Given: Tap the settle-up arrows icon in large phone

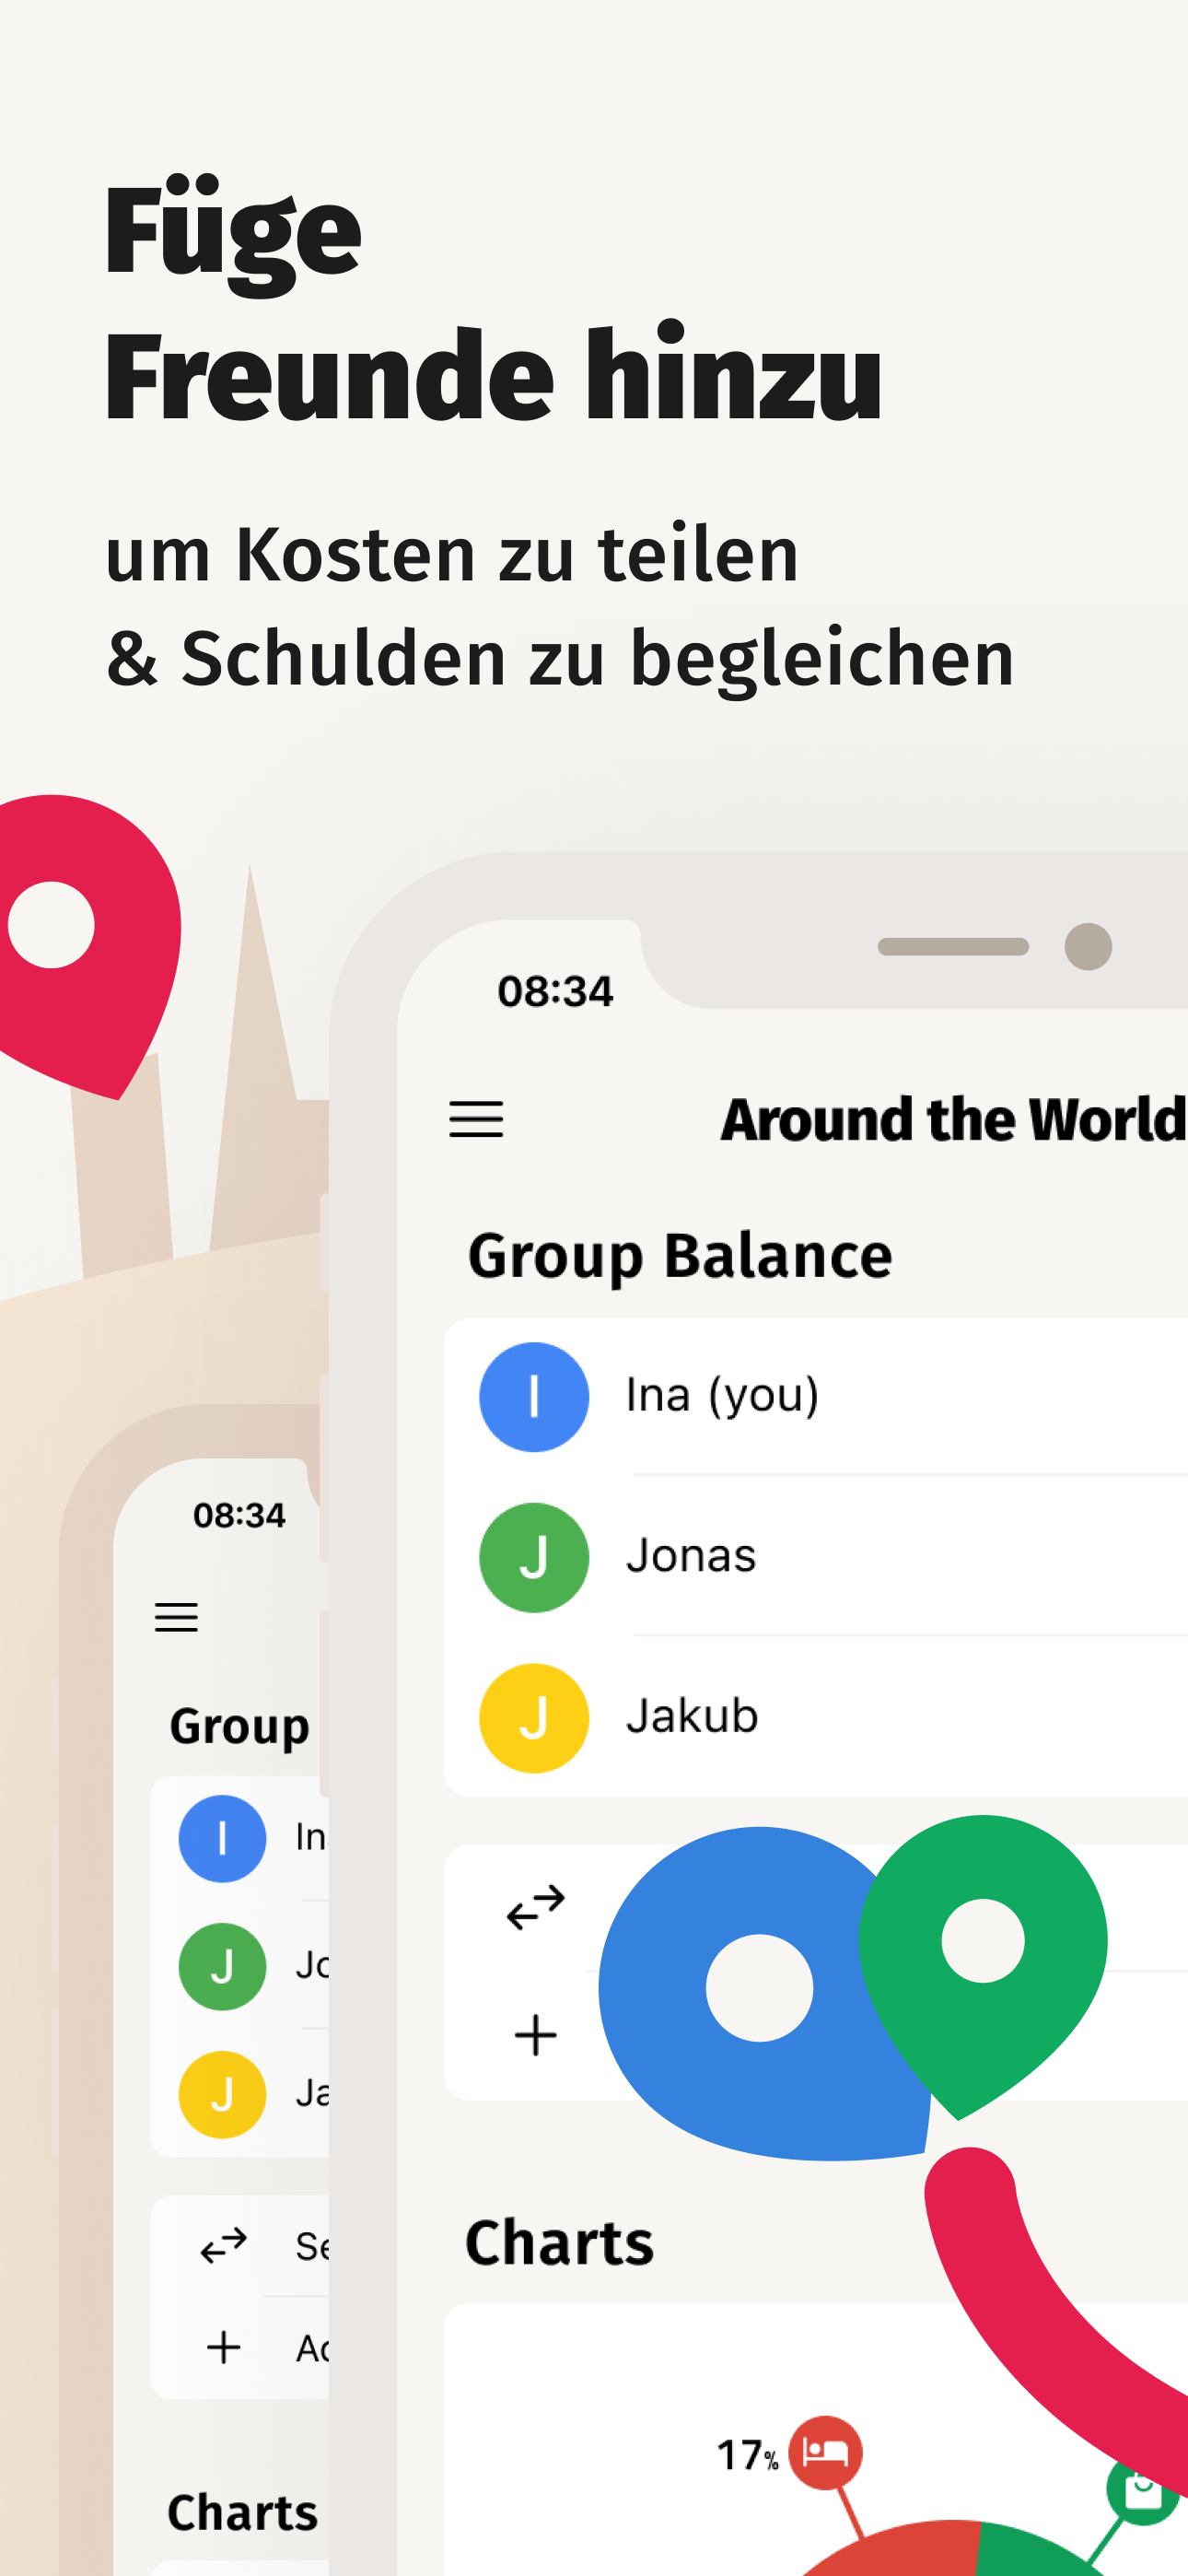Looking at the screenshot, I should tap(536, 1907).
